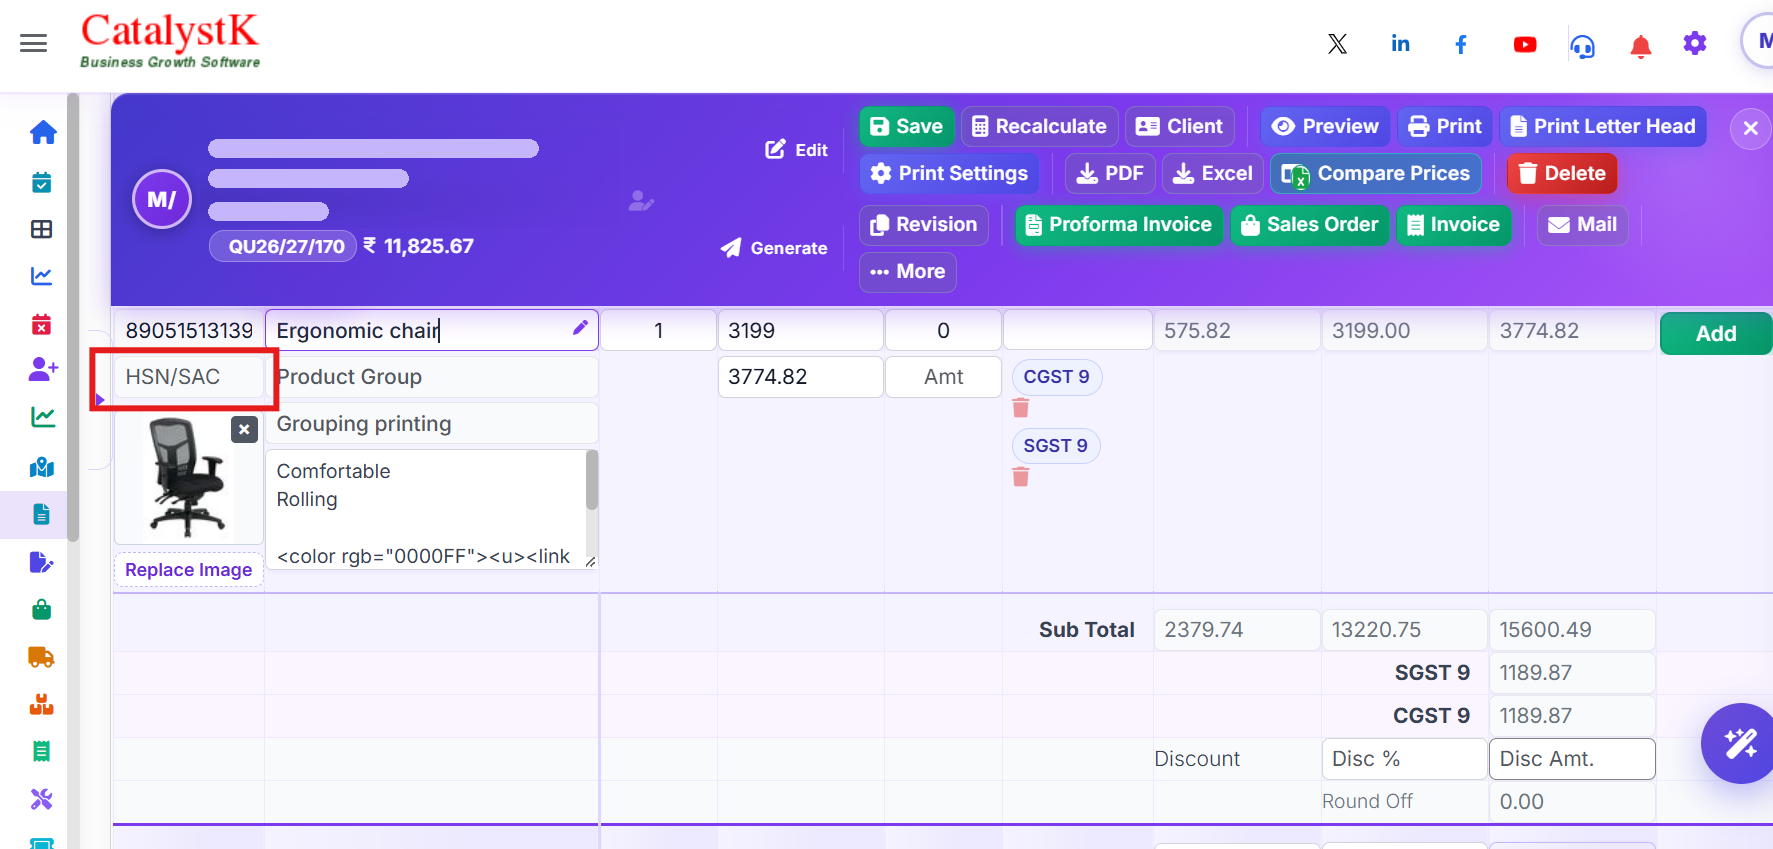Open the tools wrench sidebar icon
The width and height of the screenshot is (1773, 849).
[x=41, y=799]
